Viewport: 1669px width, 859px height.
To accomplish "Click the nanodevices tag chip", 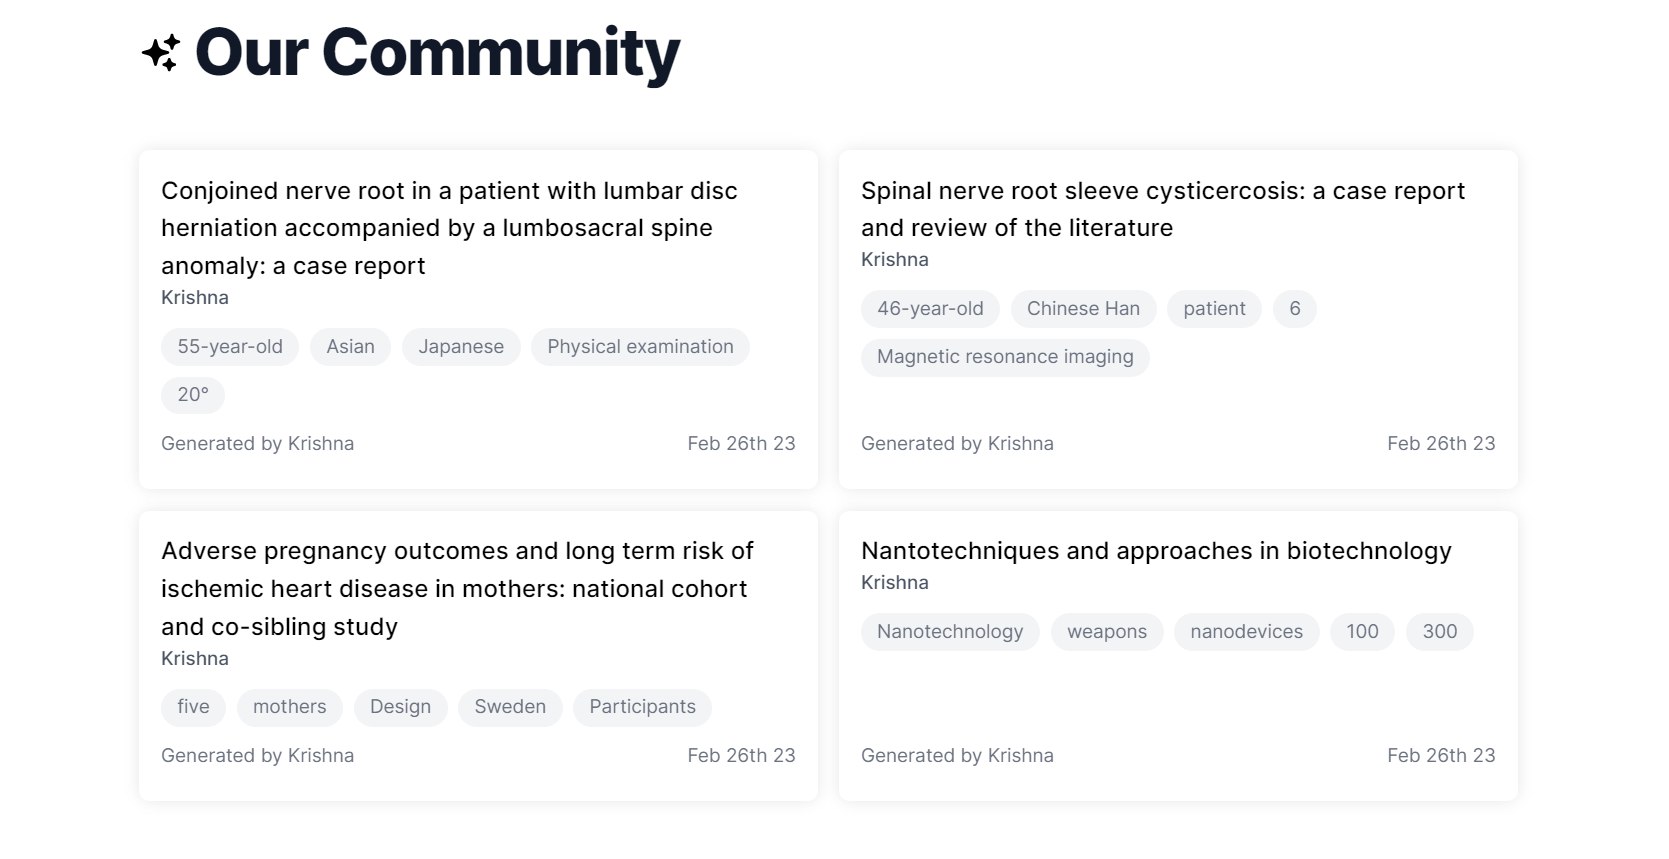I will coord(1246,632).
